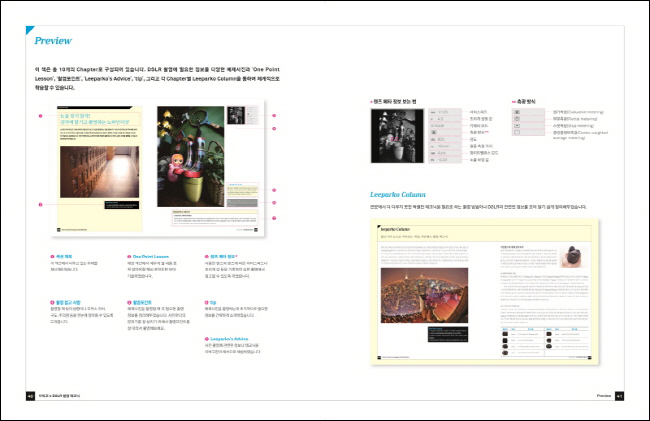This screenshot has width=650, height=421.
Task: Click the Evaluative metering icon
Action: (516, 115)
